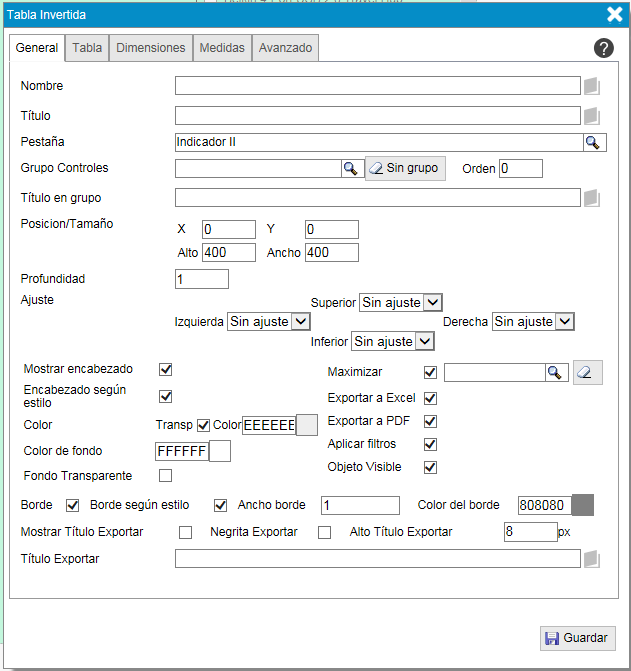
Task: Enable the Fondo Transparente checkbox
Action: (166, 475)
